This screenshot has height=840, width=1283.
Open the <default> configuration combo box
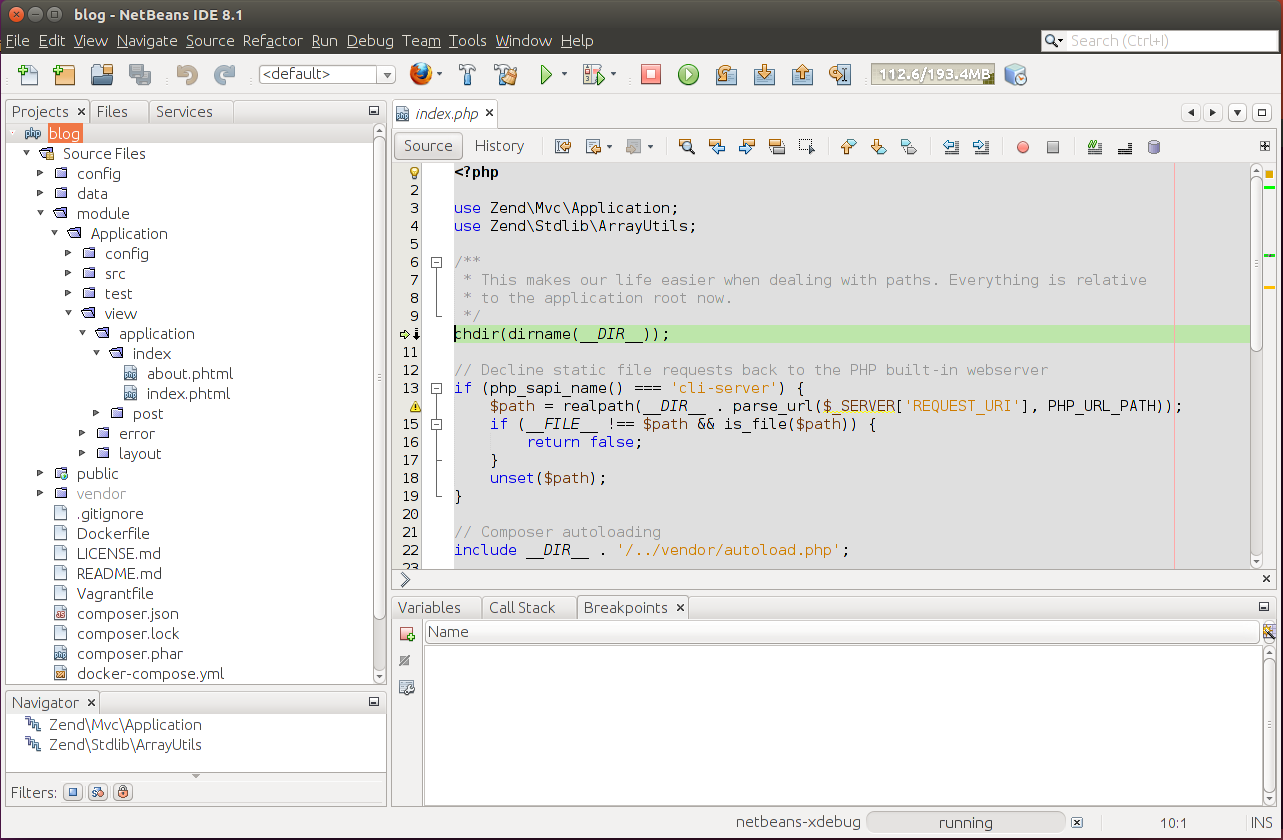pyautogui.click(x=327, y=74)
